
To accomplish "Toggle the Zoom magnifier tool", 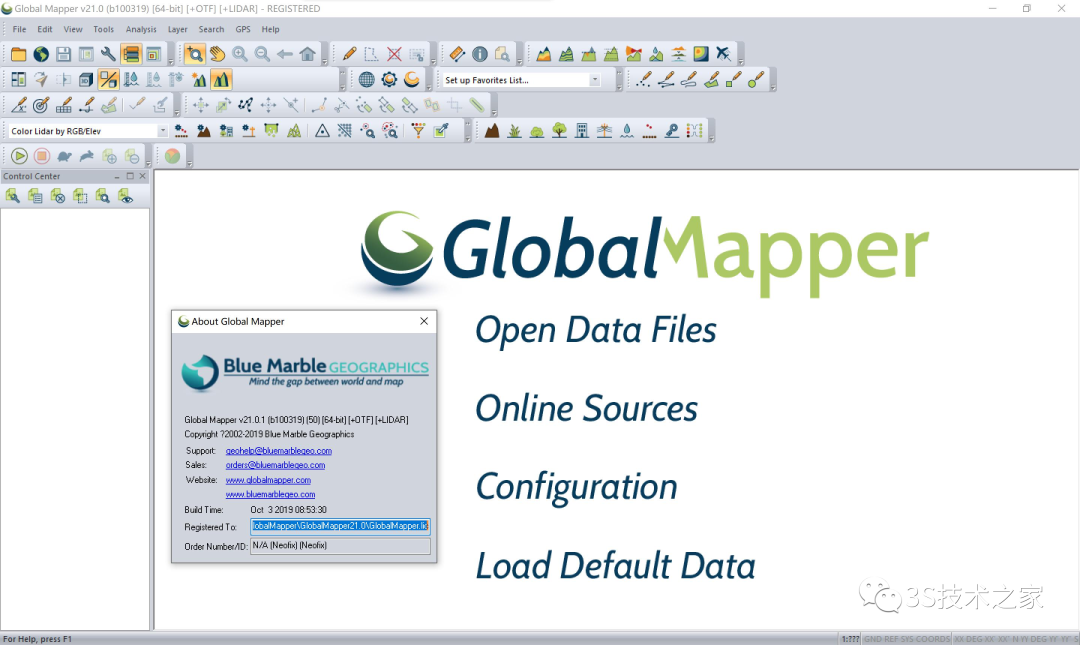I will pyautogui.click(x=194, y=54).
